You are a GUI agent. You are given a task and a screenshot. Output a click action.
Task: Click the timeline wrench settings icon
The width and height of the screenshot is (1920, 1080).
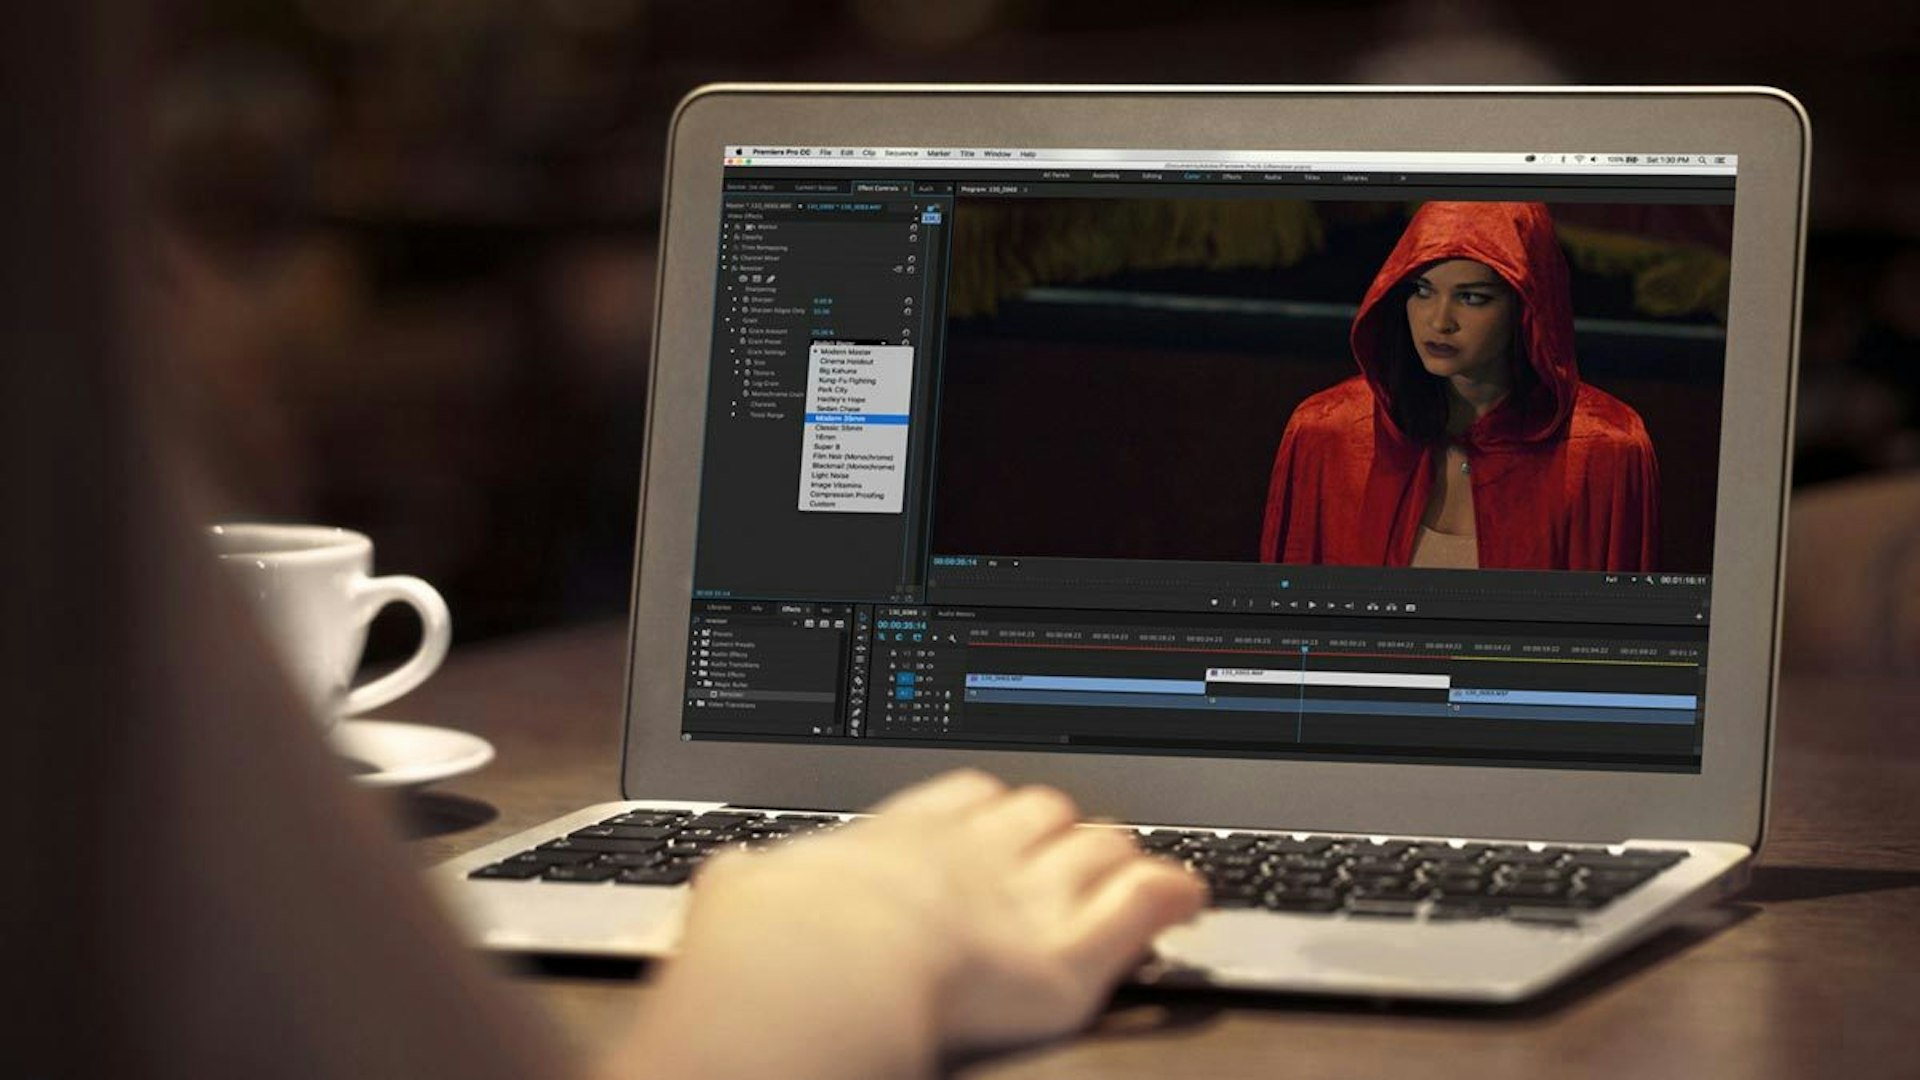953,638
